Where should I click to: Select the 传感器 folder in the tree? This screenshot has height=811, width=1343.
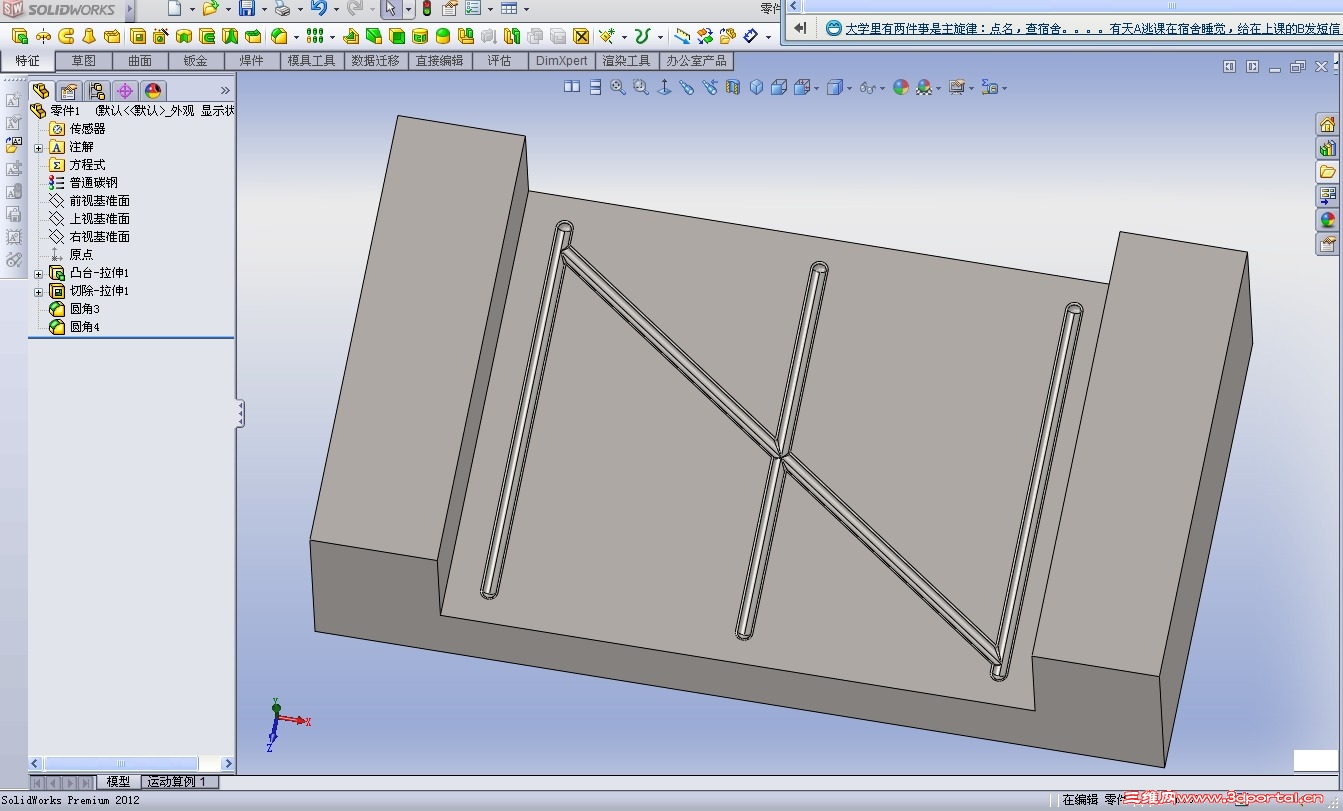87,129
